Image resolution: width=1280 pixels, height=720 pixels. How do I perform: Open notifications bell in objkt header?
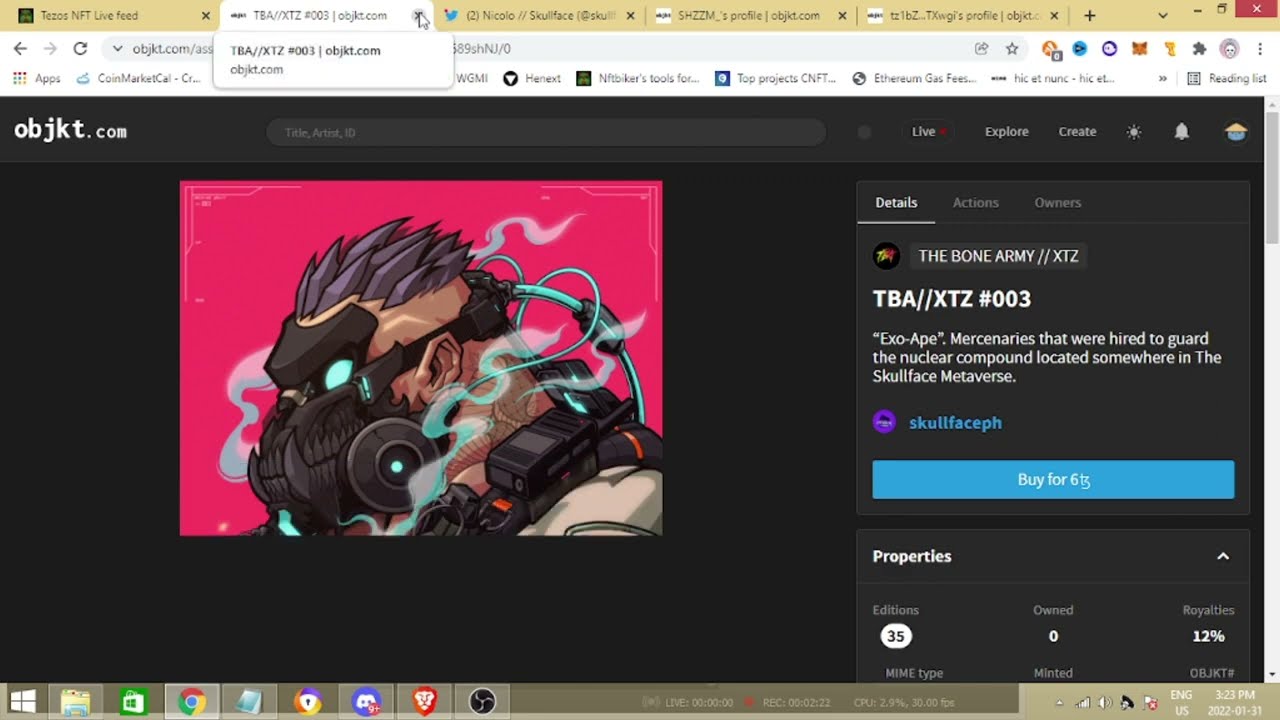point(1181,132)
